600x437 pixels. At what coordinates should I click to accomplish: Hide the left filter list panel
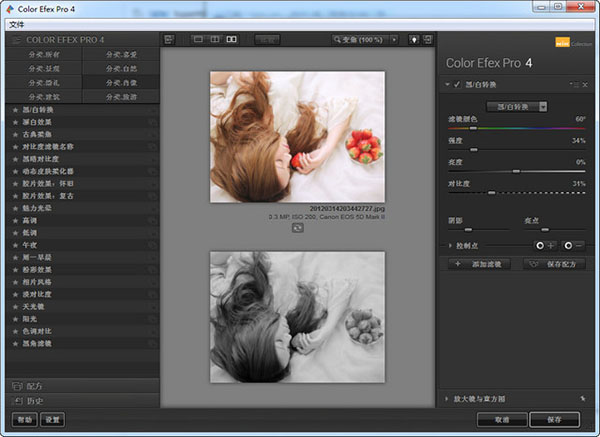coord(168,39)
